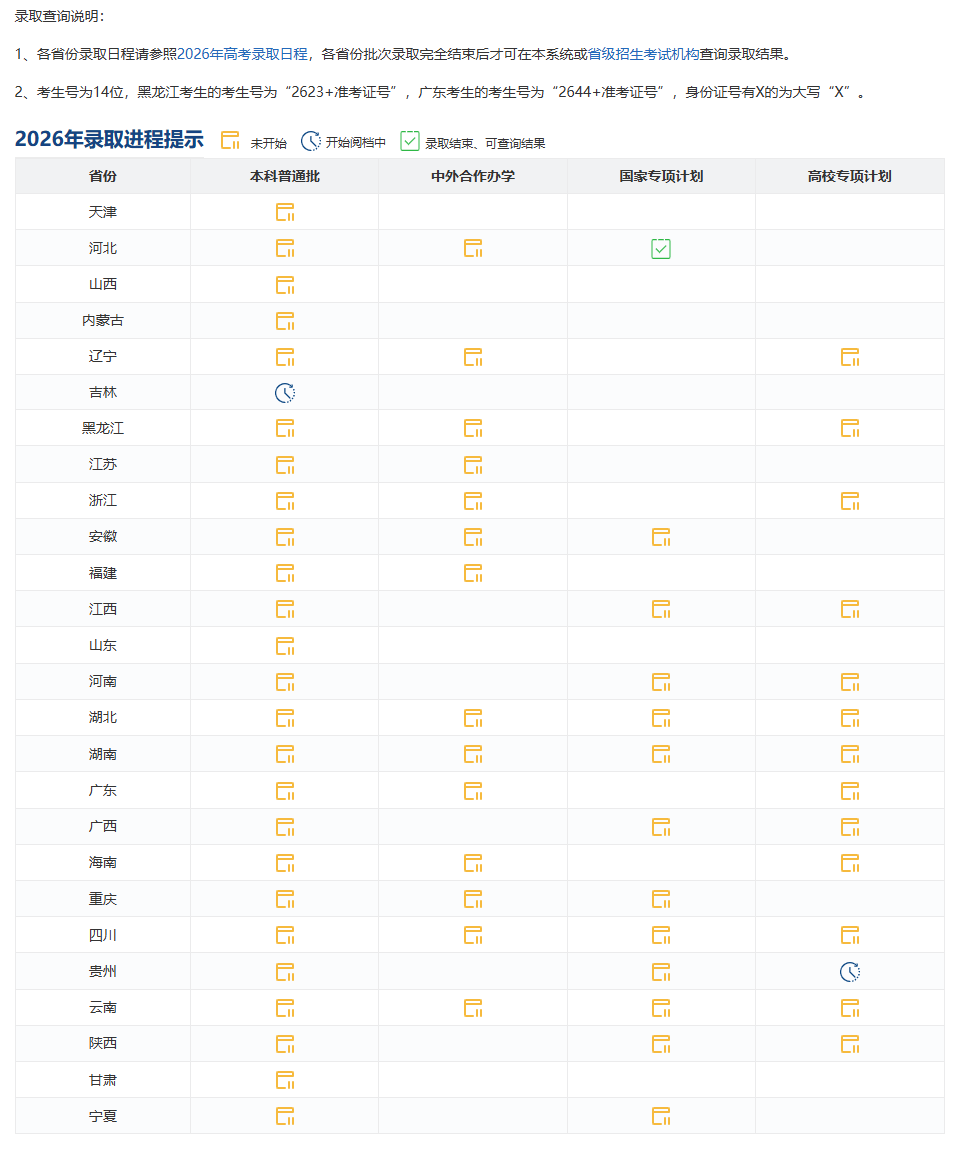This screenshot has height=1166, width=957.
Task: Click the legend 未开始 icon
Action: [231, 141]
